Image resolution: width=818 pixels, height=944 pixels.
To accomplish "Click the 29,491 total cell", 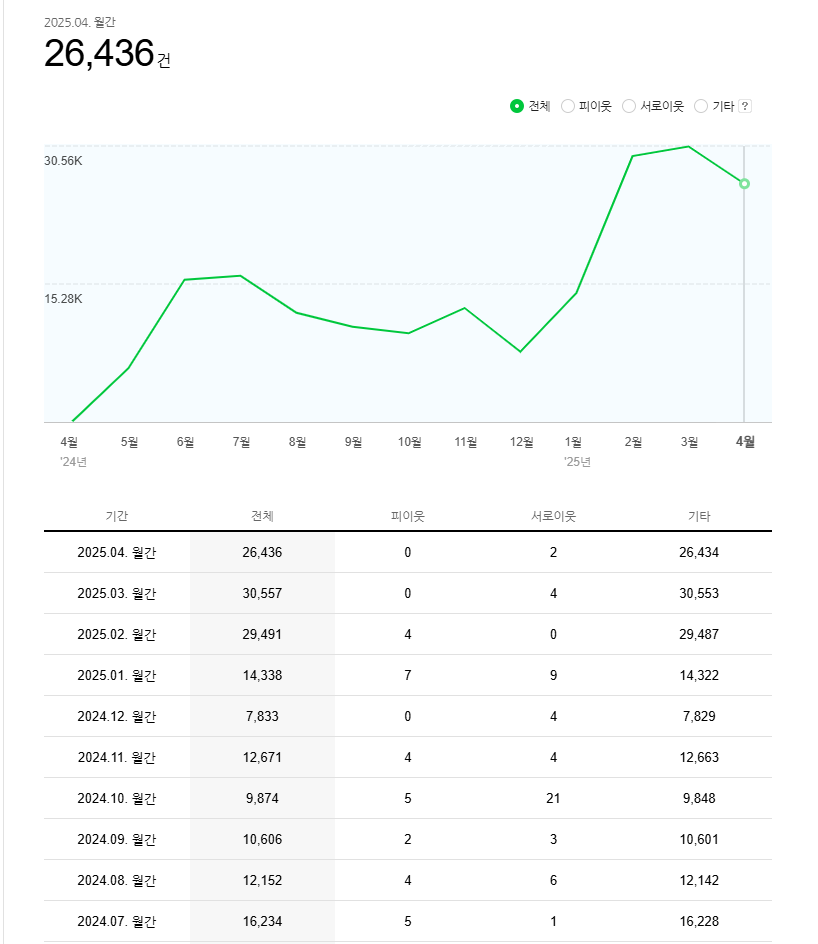I will coord(262,635).
